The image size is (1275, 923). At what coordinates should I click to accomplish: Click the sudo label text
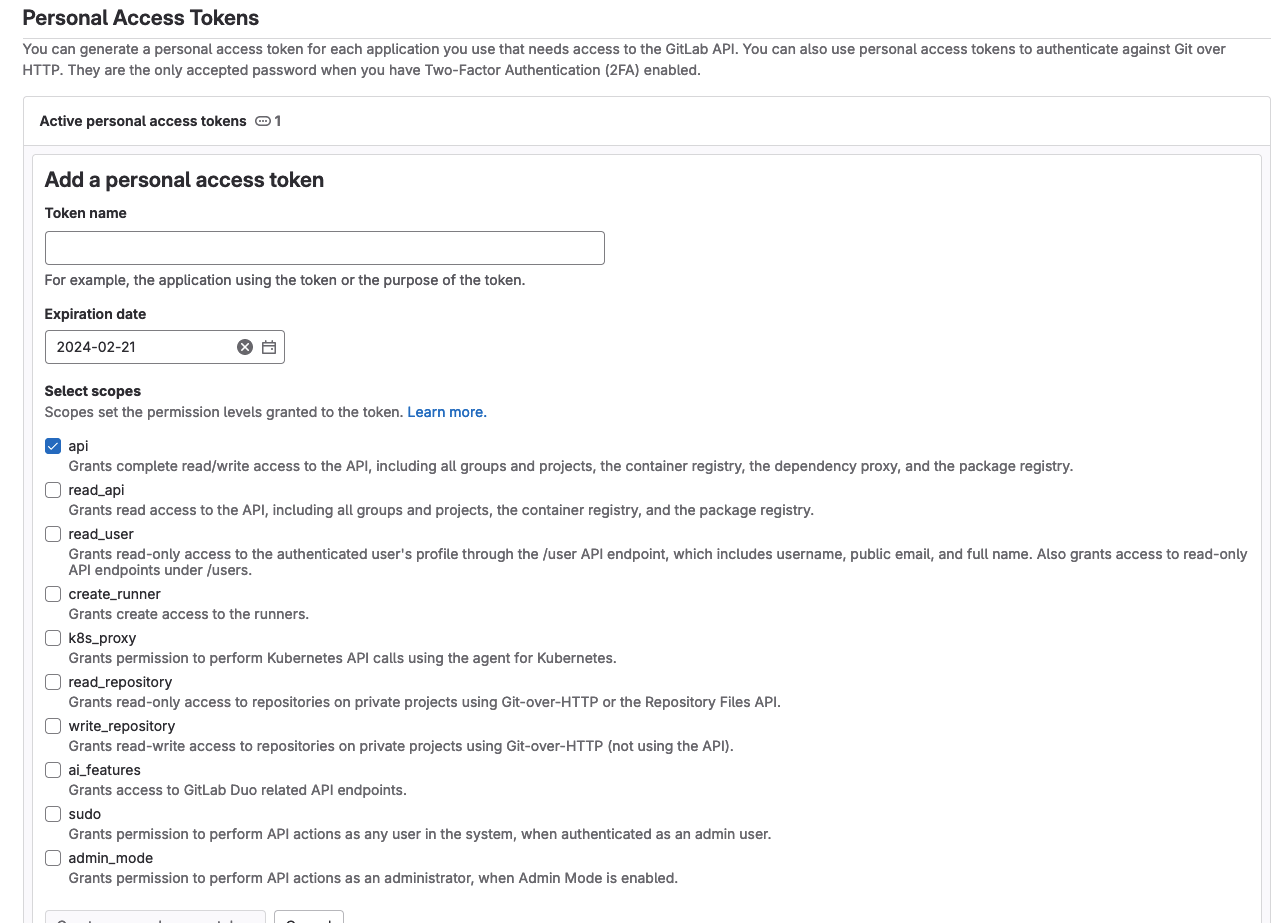[85, 814]
